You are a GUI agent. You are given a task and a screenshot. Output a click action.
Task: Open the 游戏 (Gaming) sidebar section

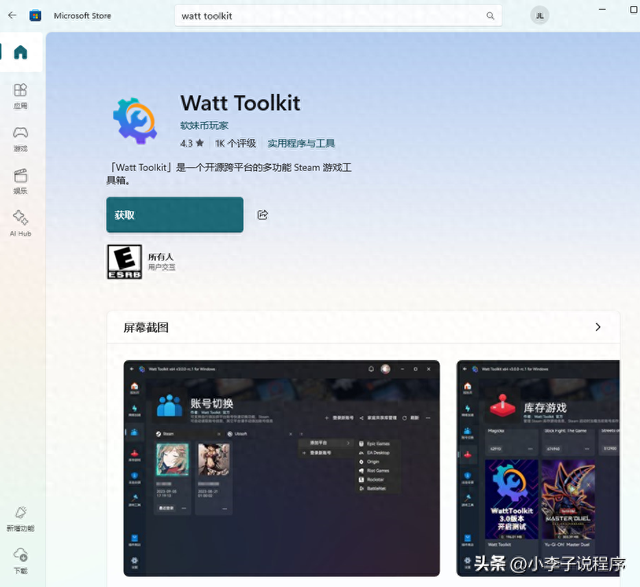(20, 139)
